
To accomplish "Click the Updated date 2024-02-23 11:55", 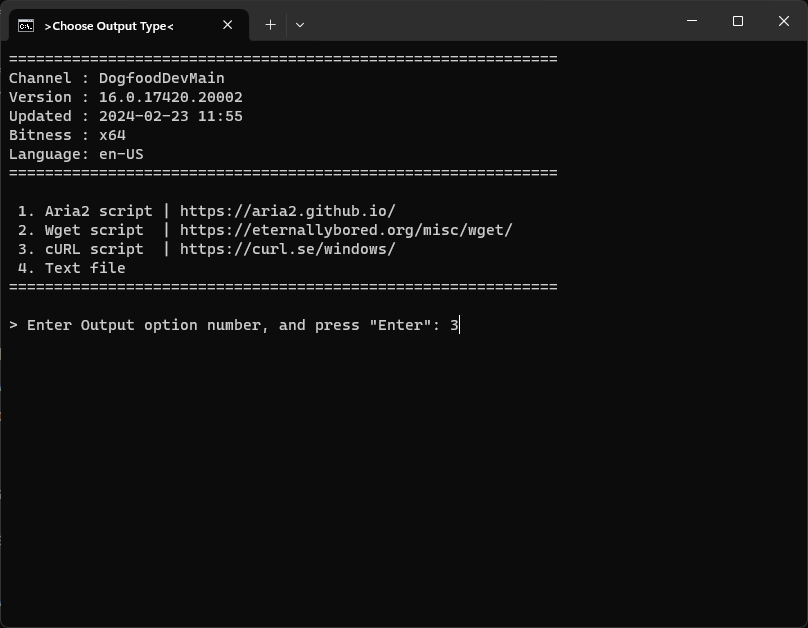I will [171, 116].
